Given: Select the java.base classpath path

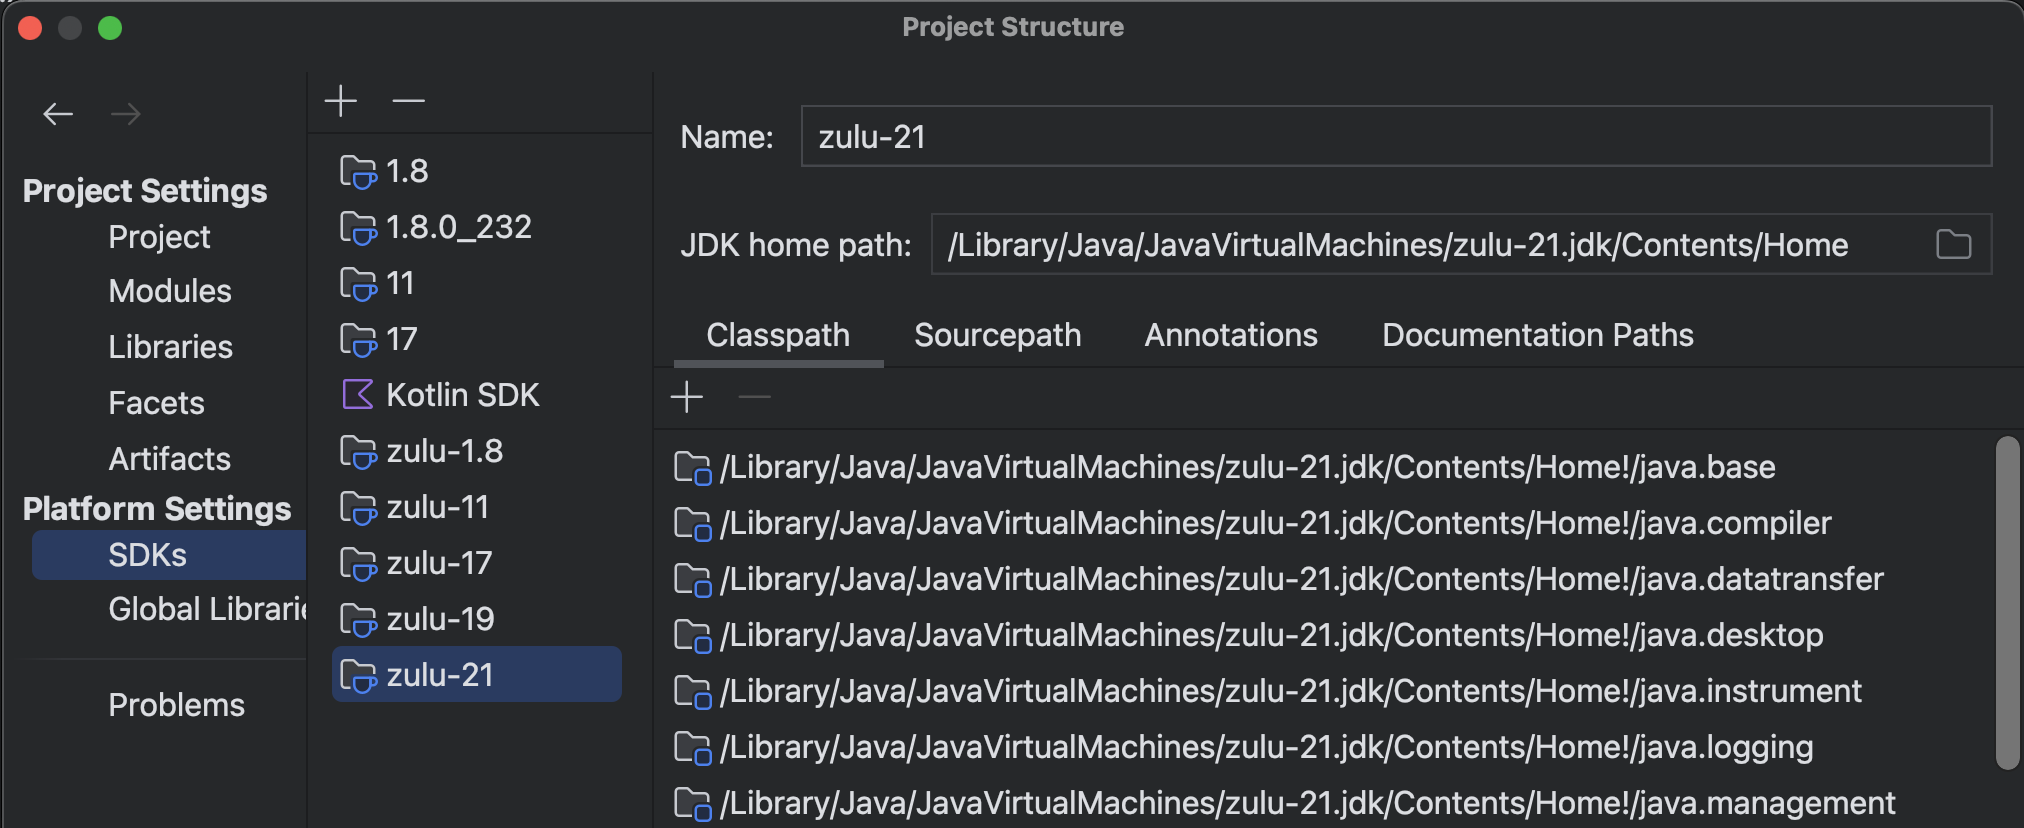Looking at the screenshot, I should point(1247,467).
